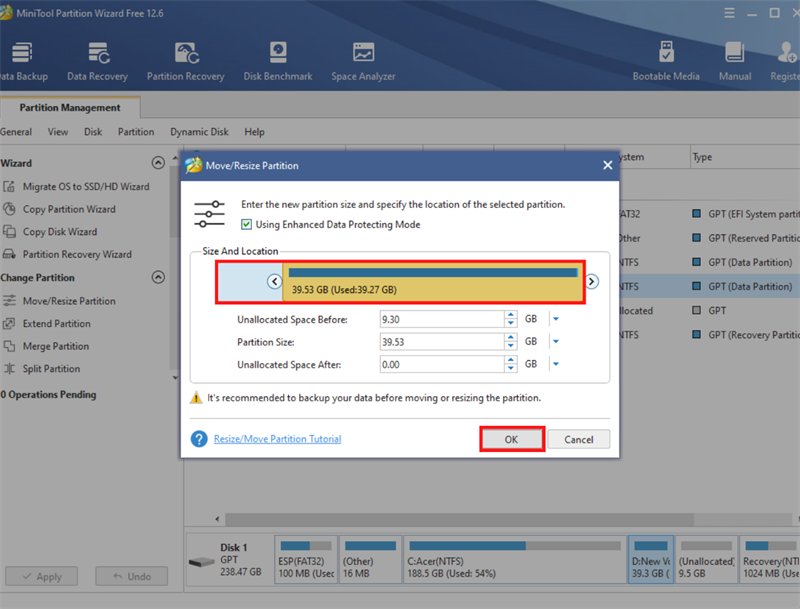Click the left arrow beside the partition bar
This screenshot has width=800, height=609.
point(275,282)
